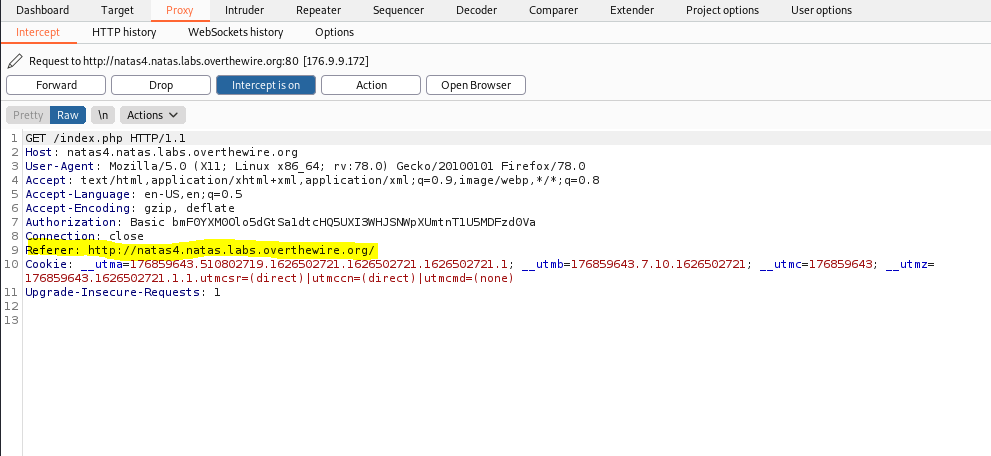Switch to the Dashboard tab
Screen dimensions: 991x456
[x=43, y=10]
